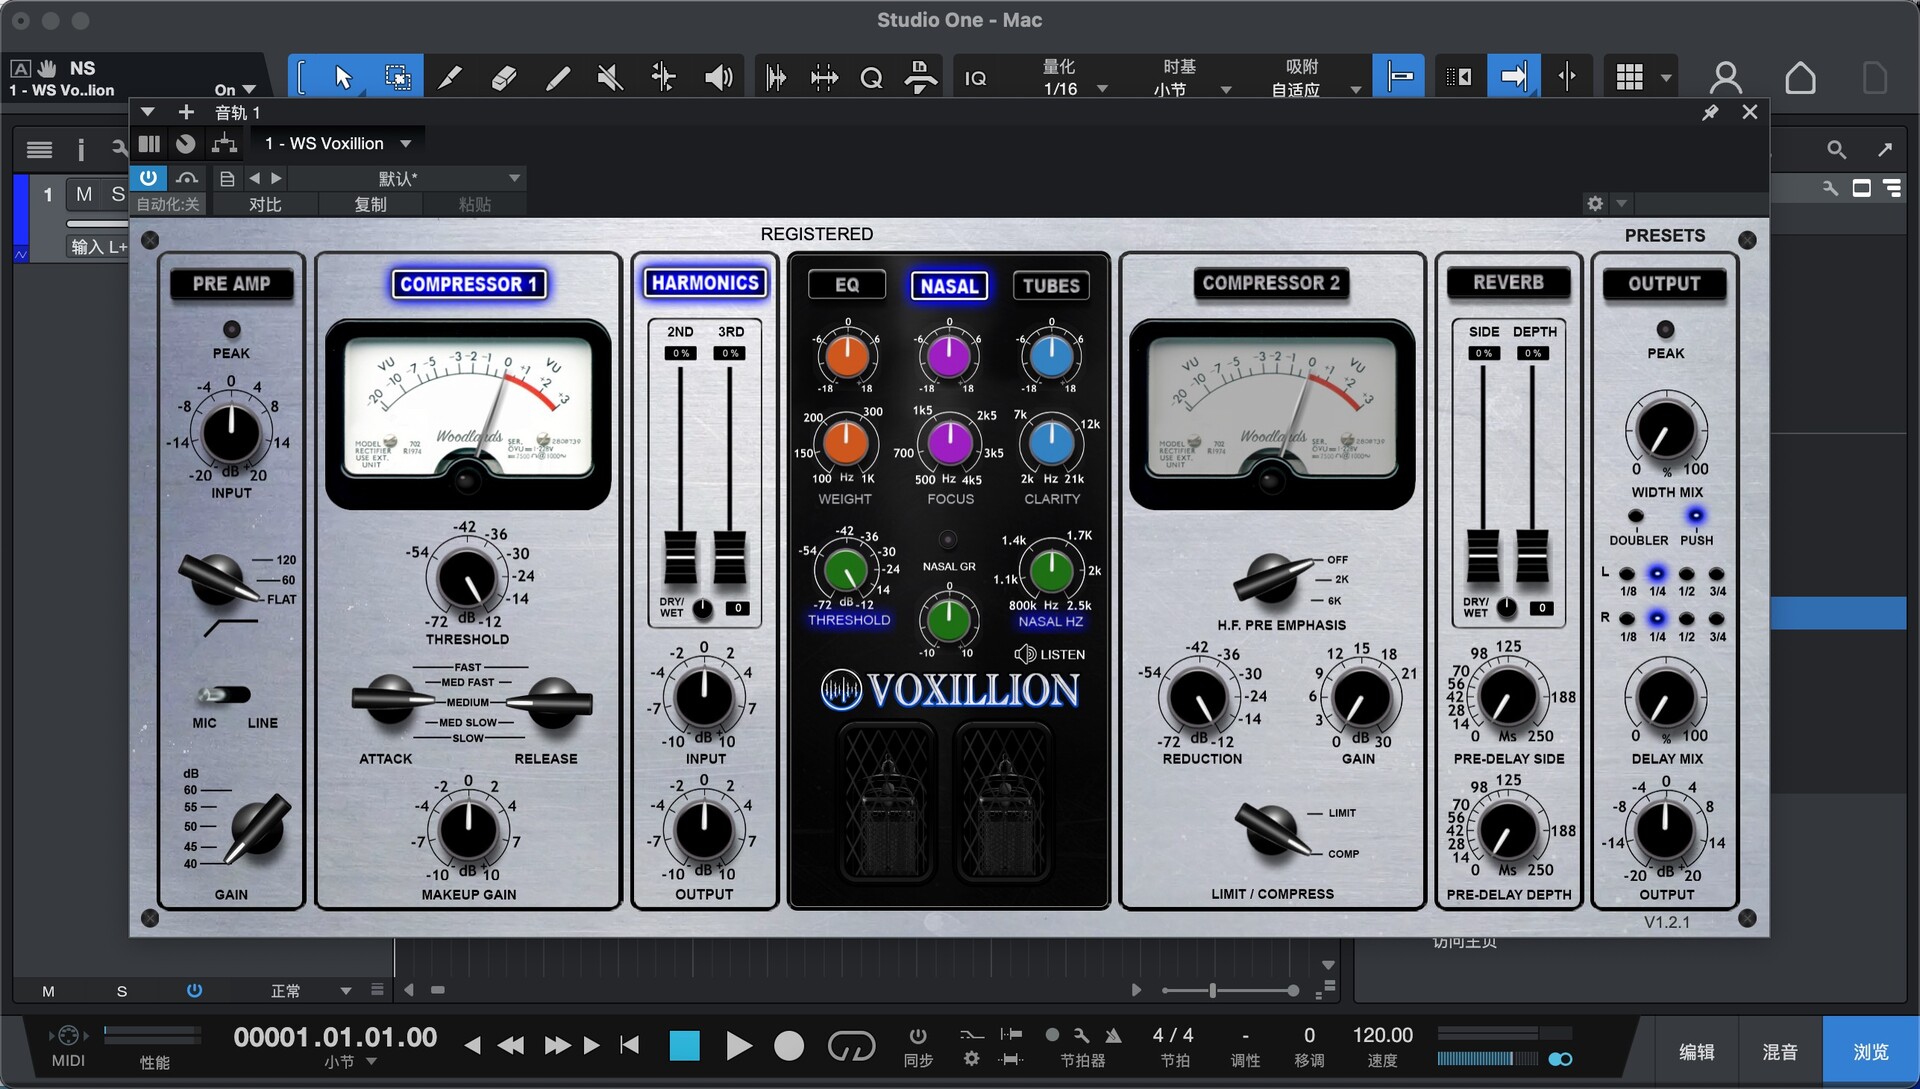Select the Eraser tool
The image size is (1920, 1089).
pos(504,77)
